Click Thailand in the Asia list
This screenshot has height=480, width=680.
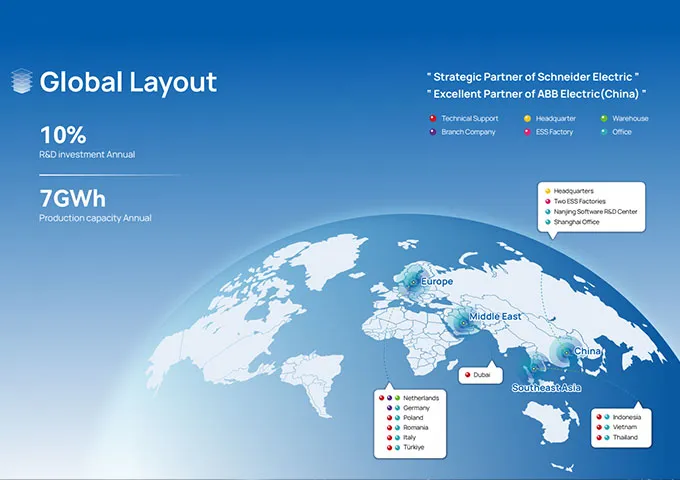(625, 438)
